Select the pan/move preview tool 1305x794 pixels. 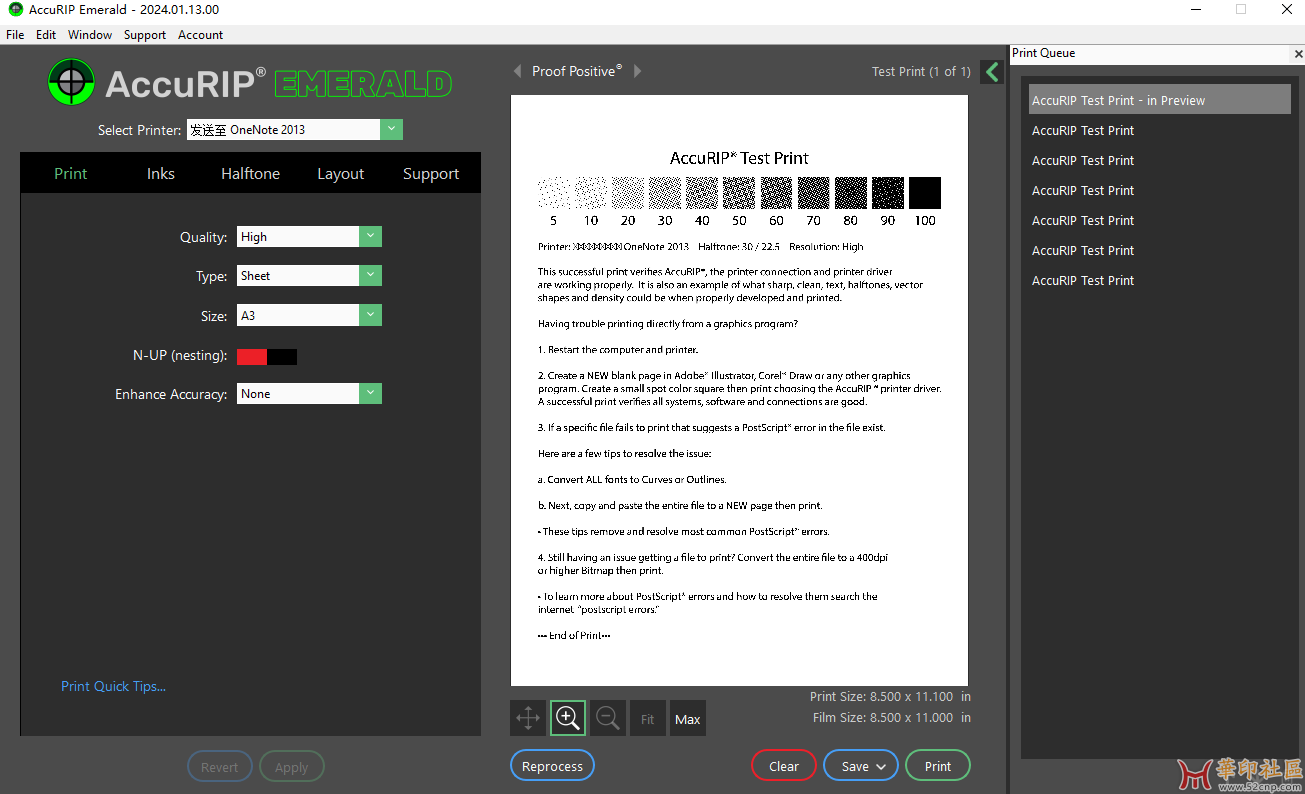(528, 718)
